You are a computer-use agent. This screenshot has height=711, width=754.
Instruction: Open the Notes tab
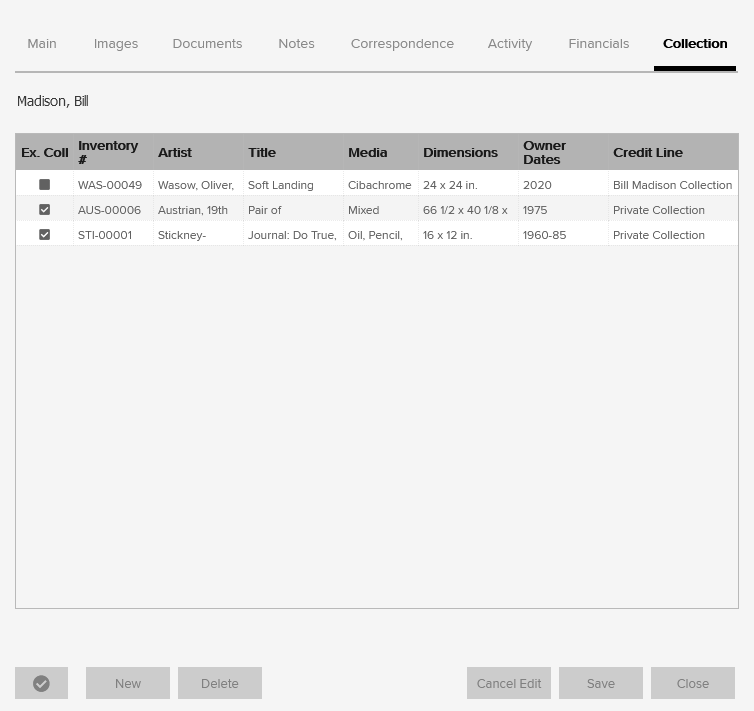pos(296,44)
